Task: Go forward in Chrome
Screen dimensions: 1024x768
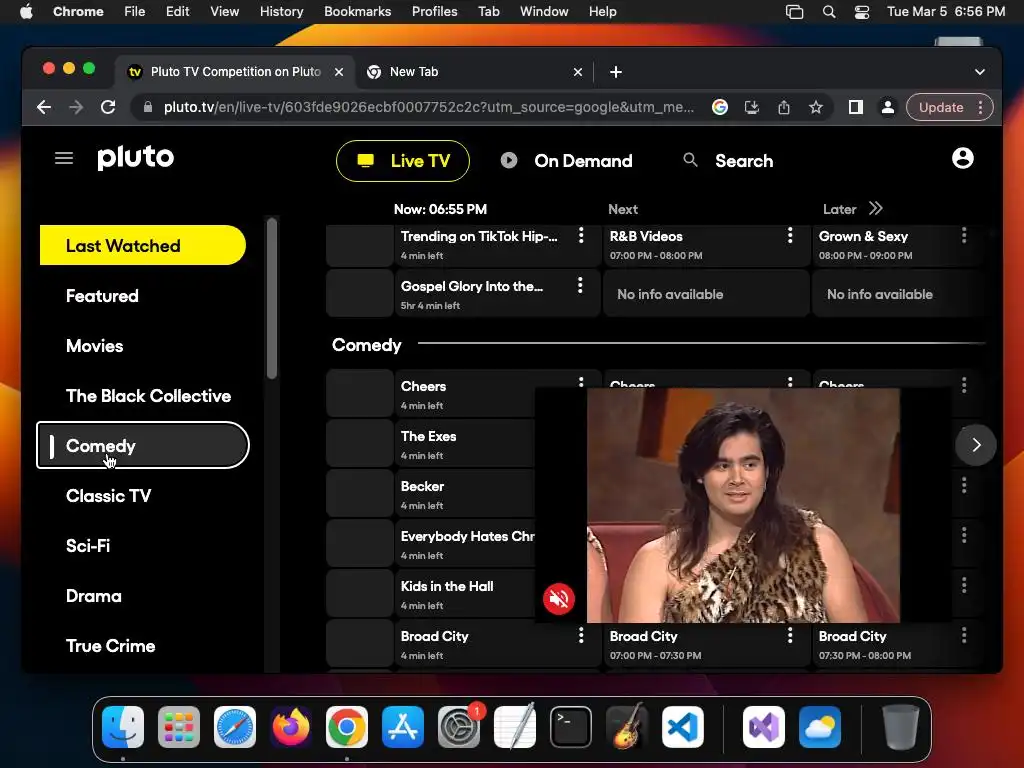Action: pyautogui.click(x=76, y=107)
